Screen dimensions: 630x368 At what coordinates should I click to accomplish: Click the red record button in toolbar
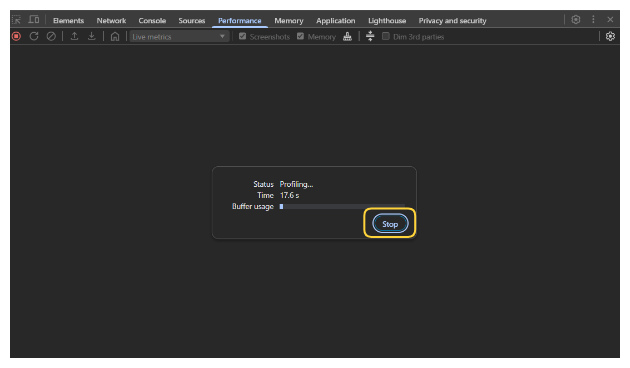coord(16,37)
